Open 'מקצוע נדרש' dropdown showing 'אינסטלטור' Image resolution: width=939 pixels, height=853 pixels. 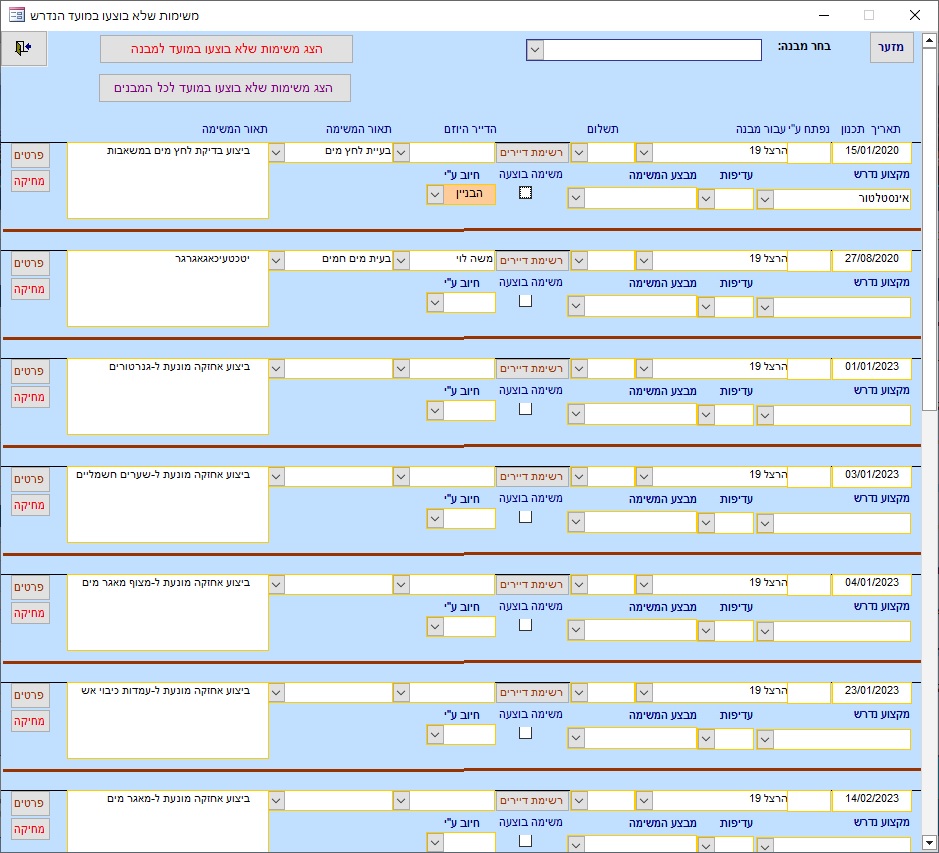click(x=765, y=199)
